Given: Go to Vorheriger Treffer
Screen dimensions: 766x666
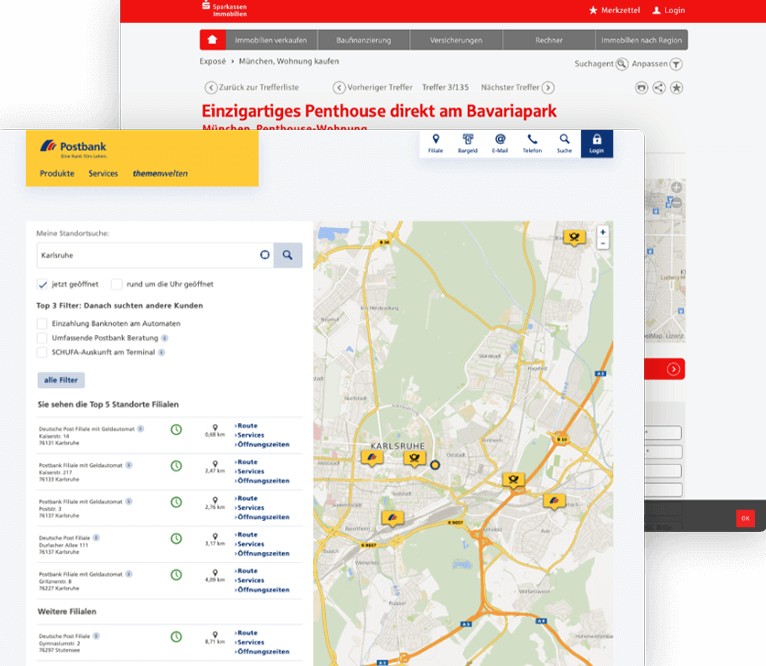Looking at the screenshot, I should pos(373,87).
